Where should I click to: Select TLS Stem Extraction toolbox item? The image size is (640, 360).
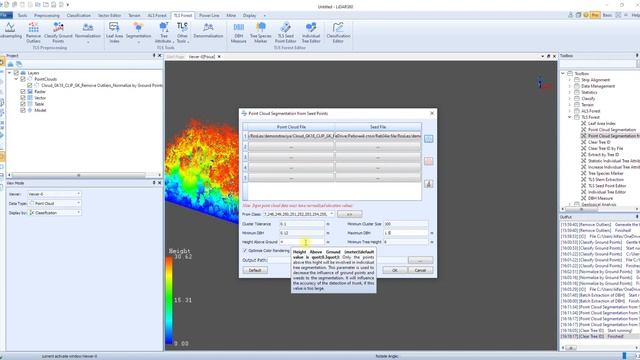[x=605, y=180]
